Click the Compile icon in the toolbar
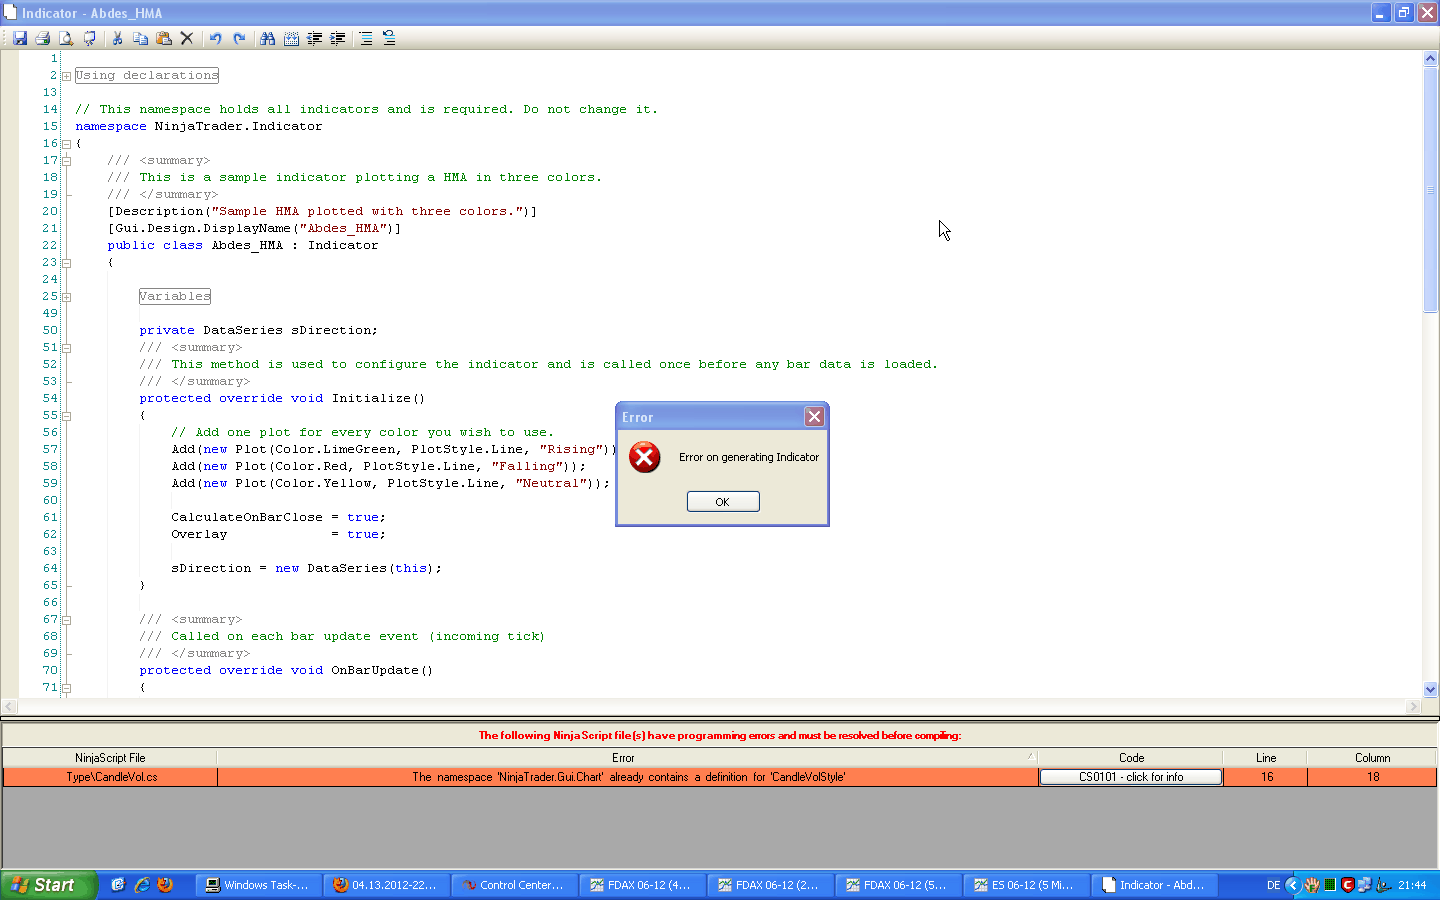Screen dimensions: 1440x900 [90, 38]
